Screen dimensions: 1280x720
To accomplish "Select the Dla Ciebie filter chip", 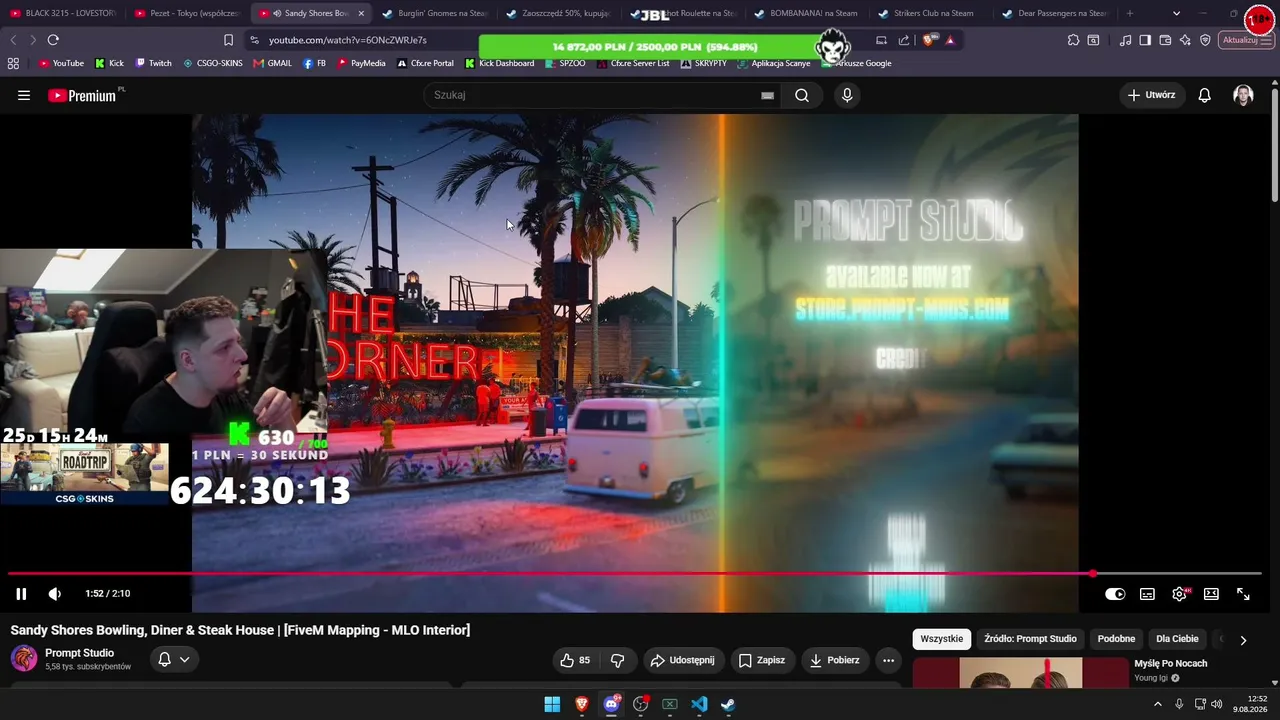I will coord(1177,639).
